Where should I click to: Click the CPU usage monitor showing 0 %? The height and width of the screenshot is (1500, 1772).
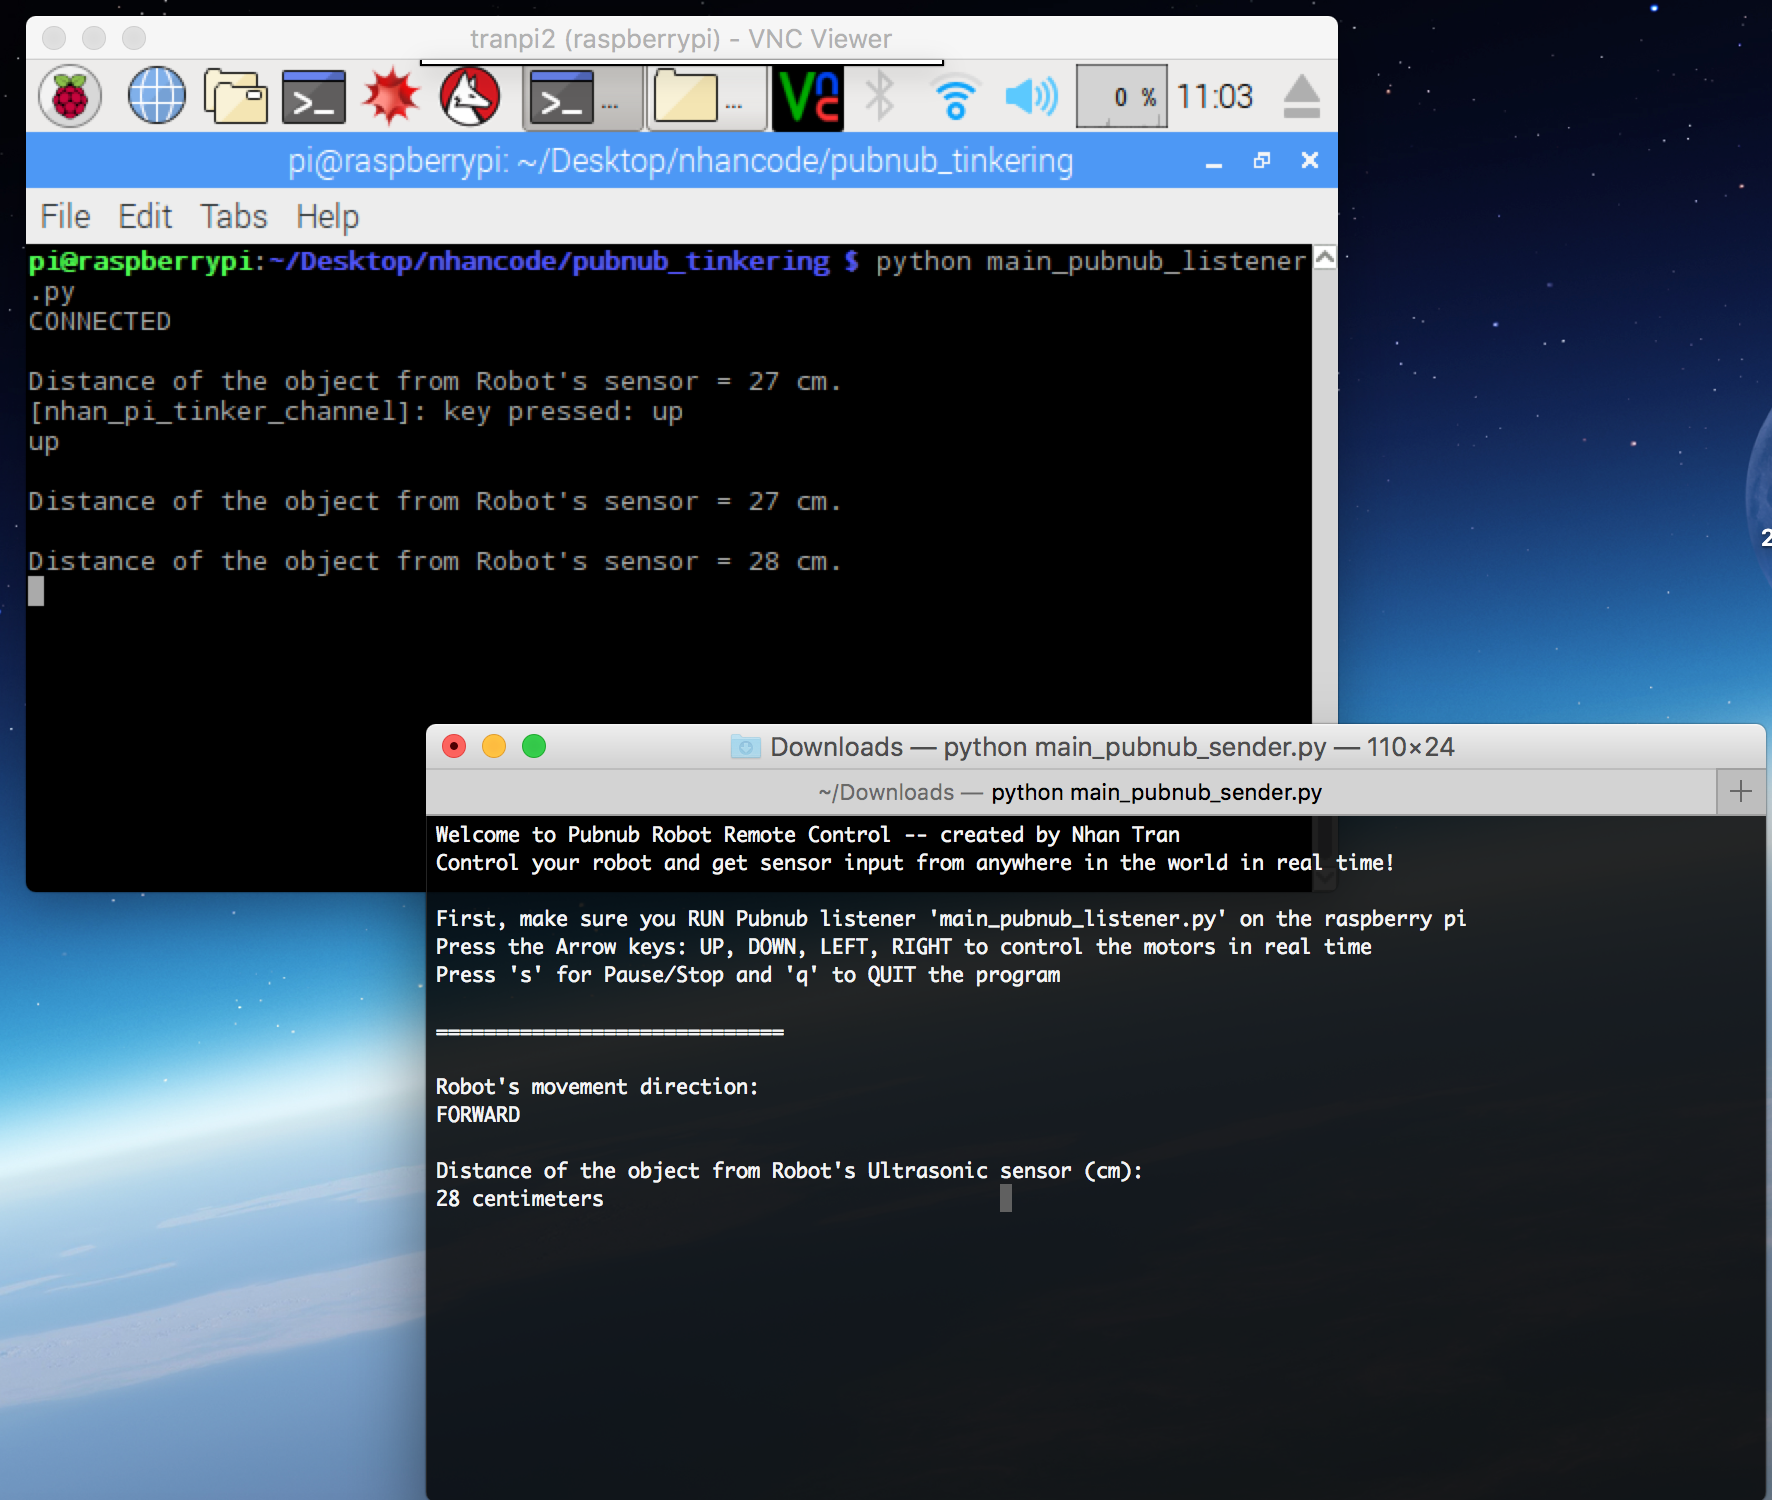pyautogui.click(x=1122, y=97)
